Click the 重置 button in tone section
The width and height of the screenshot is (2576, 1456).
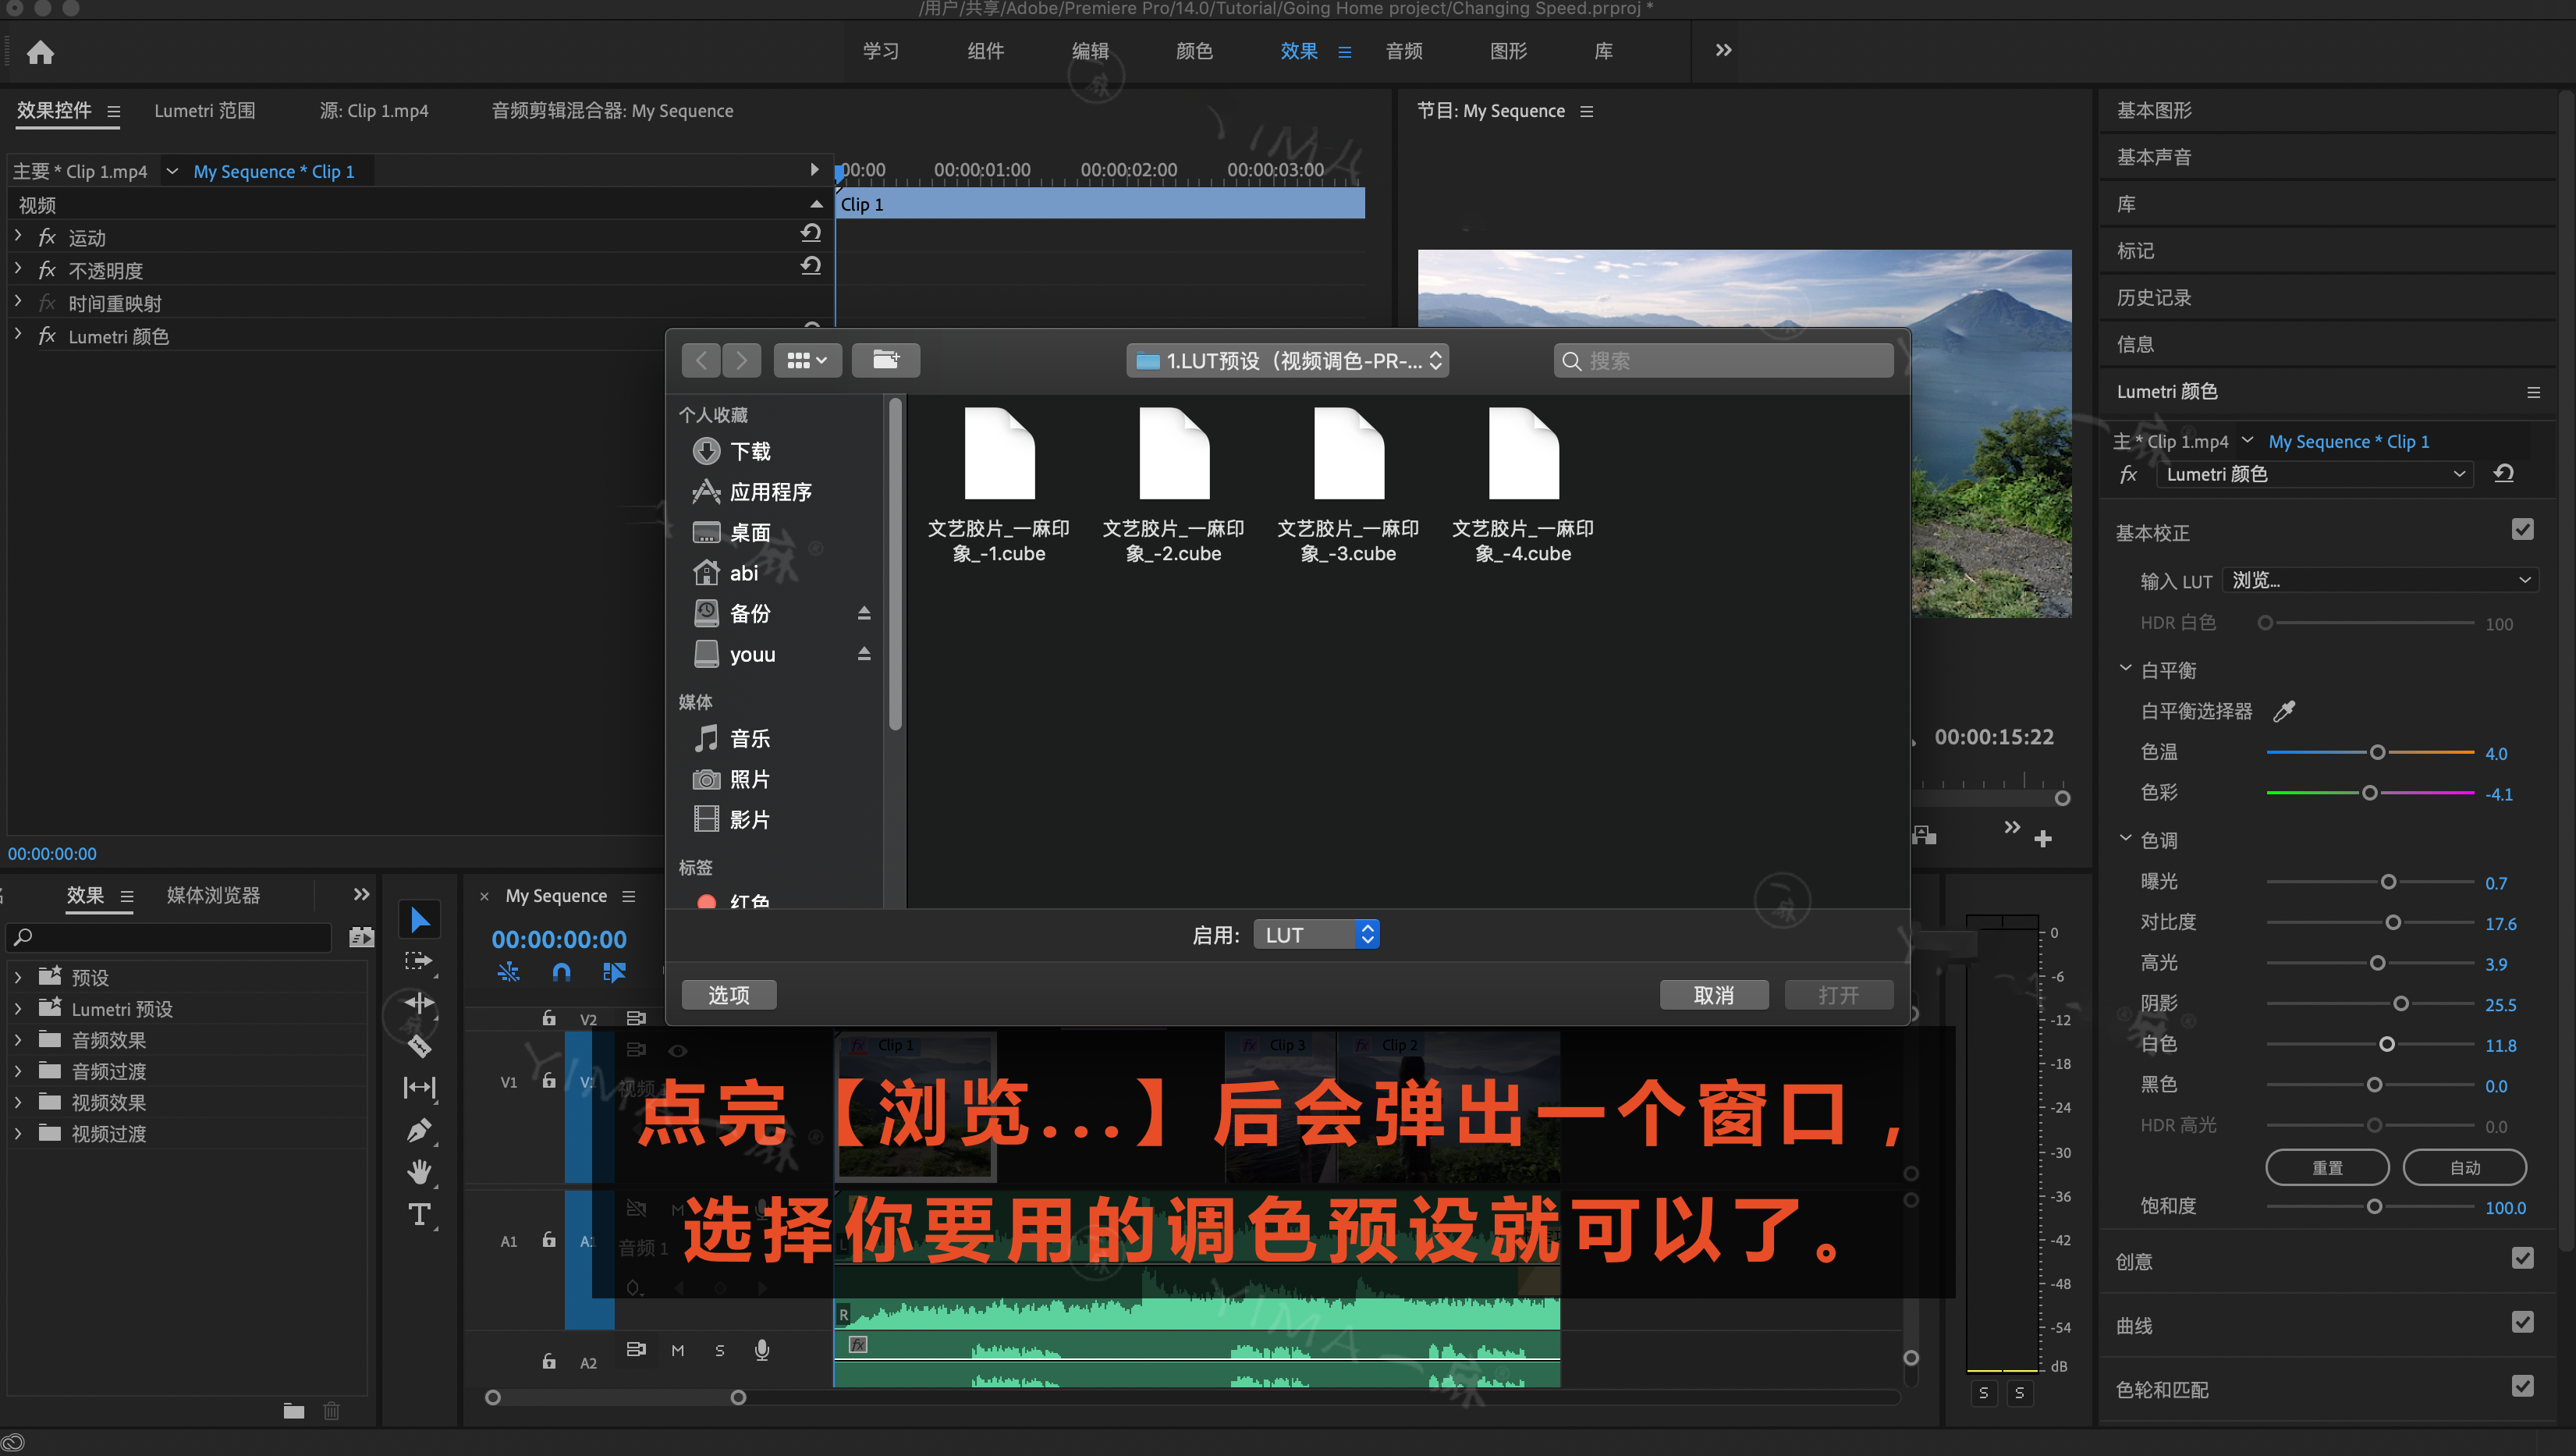(x=2327, y=1167)
